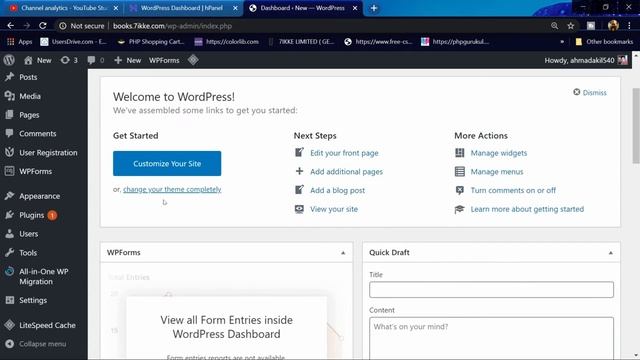The height and width of the screenshot is (360, 640).
Task: Bookmark this page with the star icon
Action: (x=571, y=26)
